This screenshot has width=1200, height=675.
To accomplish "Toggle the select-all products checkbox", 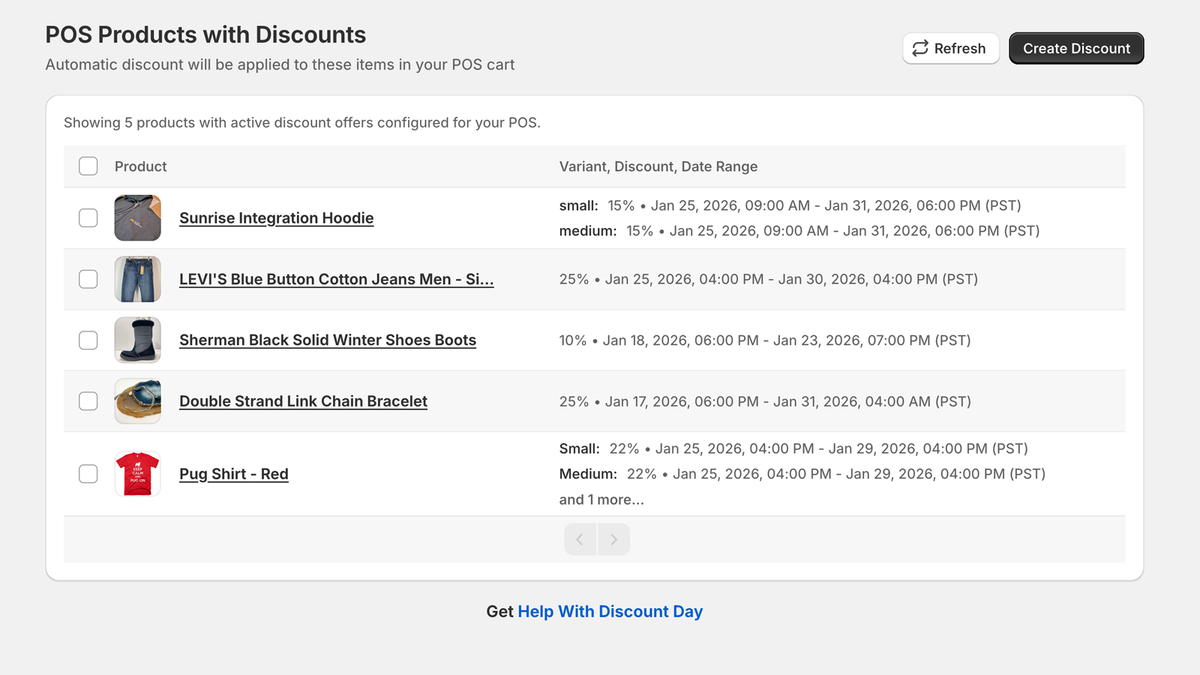I will (x=88, y=166).
